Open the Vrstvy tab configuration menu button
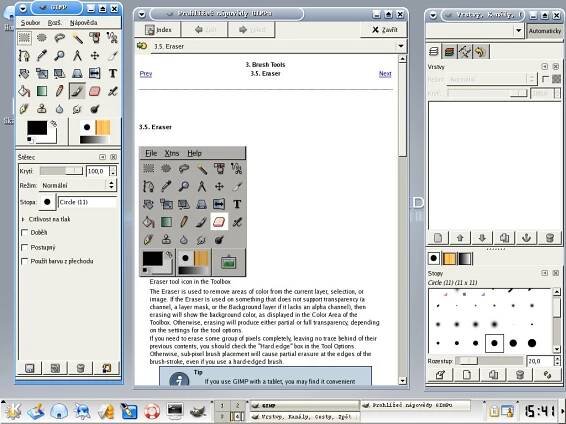Viewport: 566px width, 424px height. point(544,67)
